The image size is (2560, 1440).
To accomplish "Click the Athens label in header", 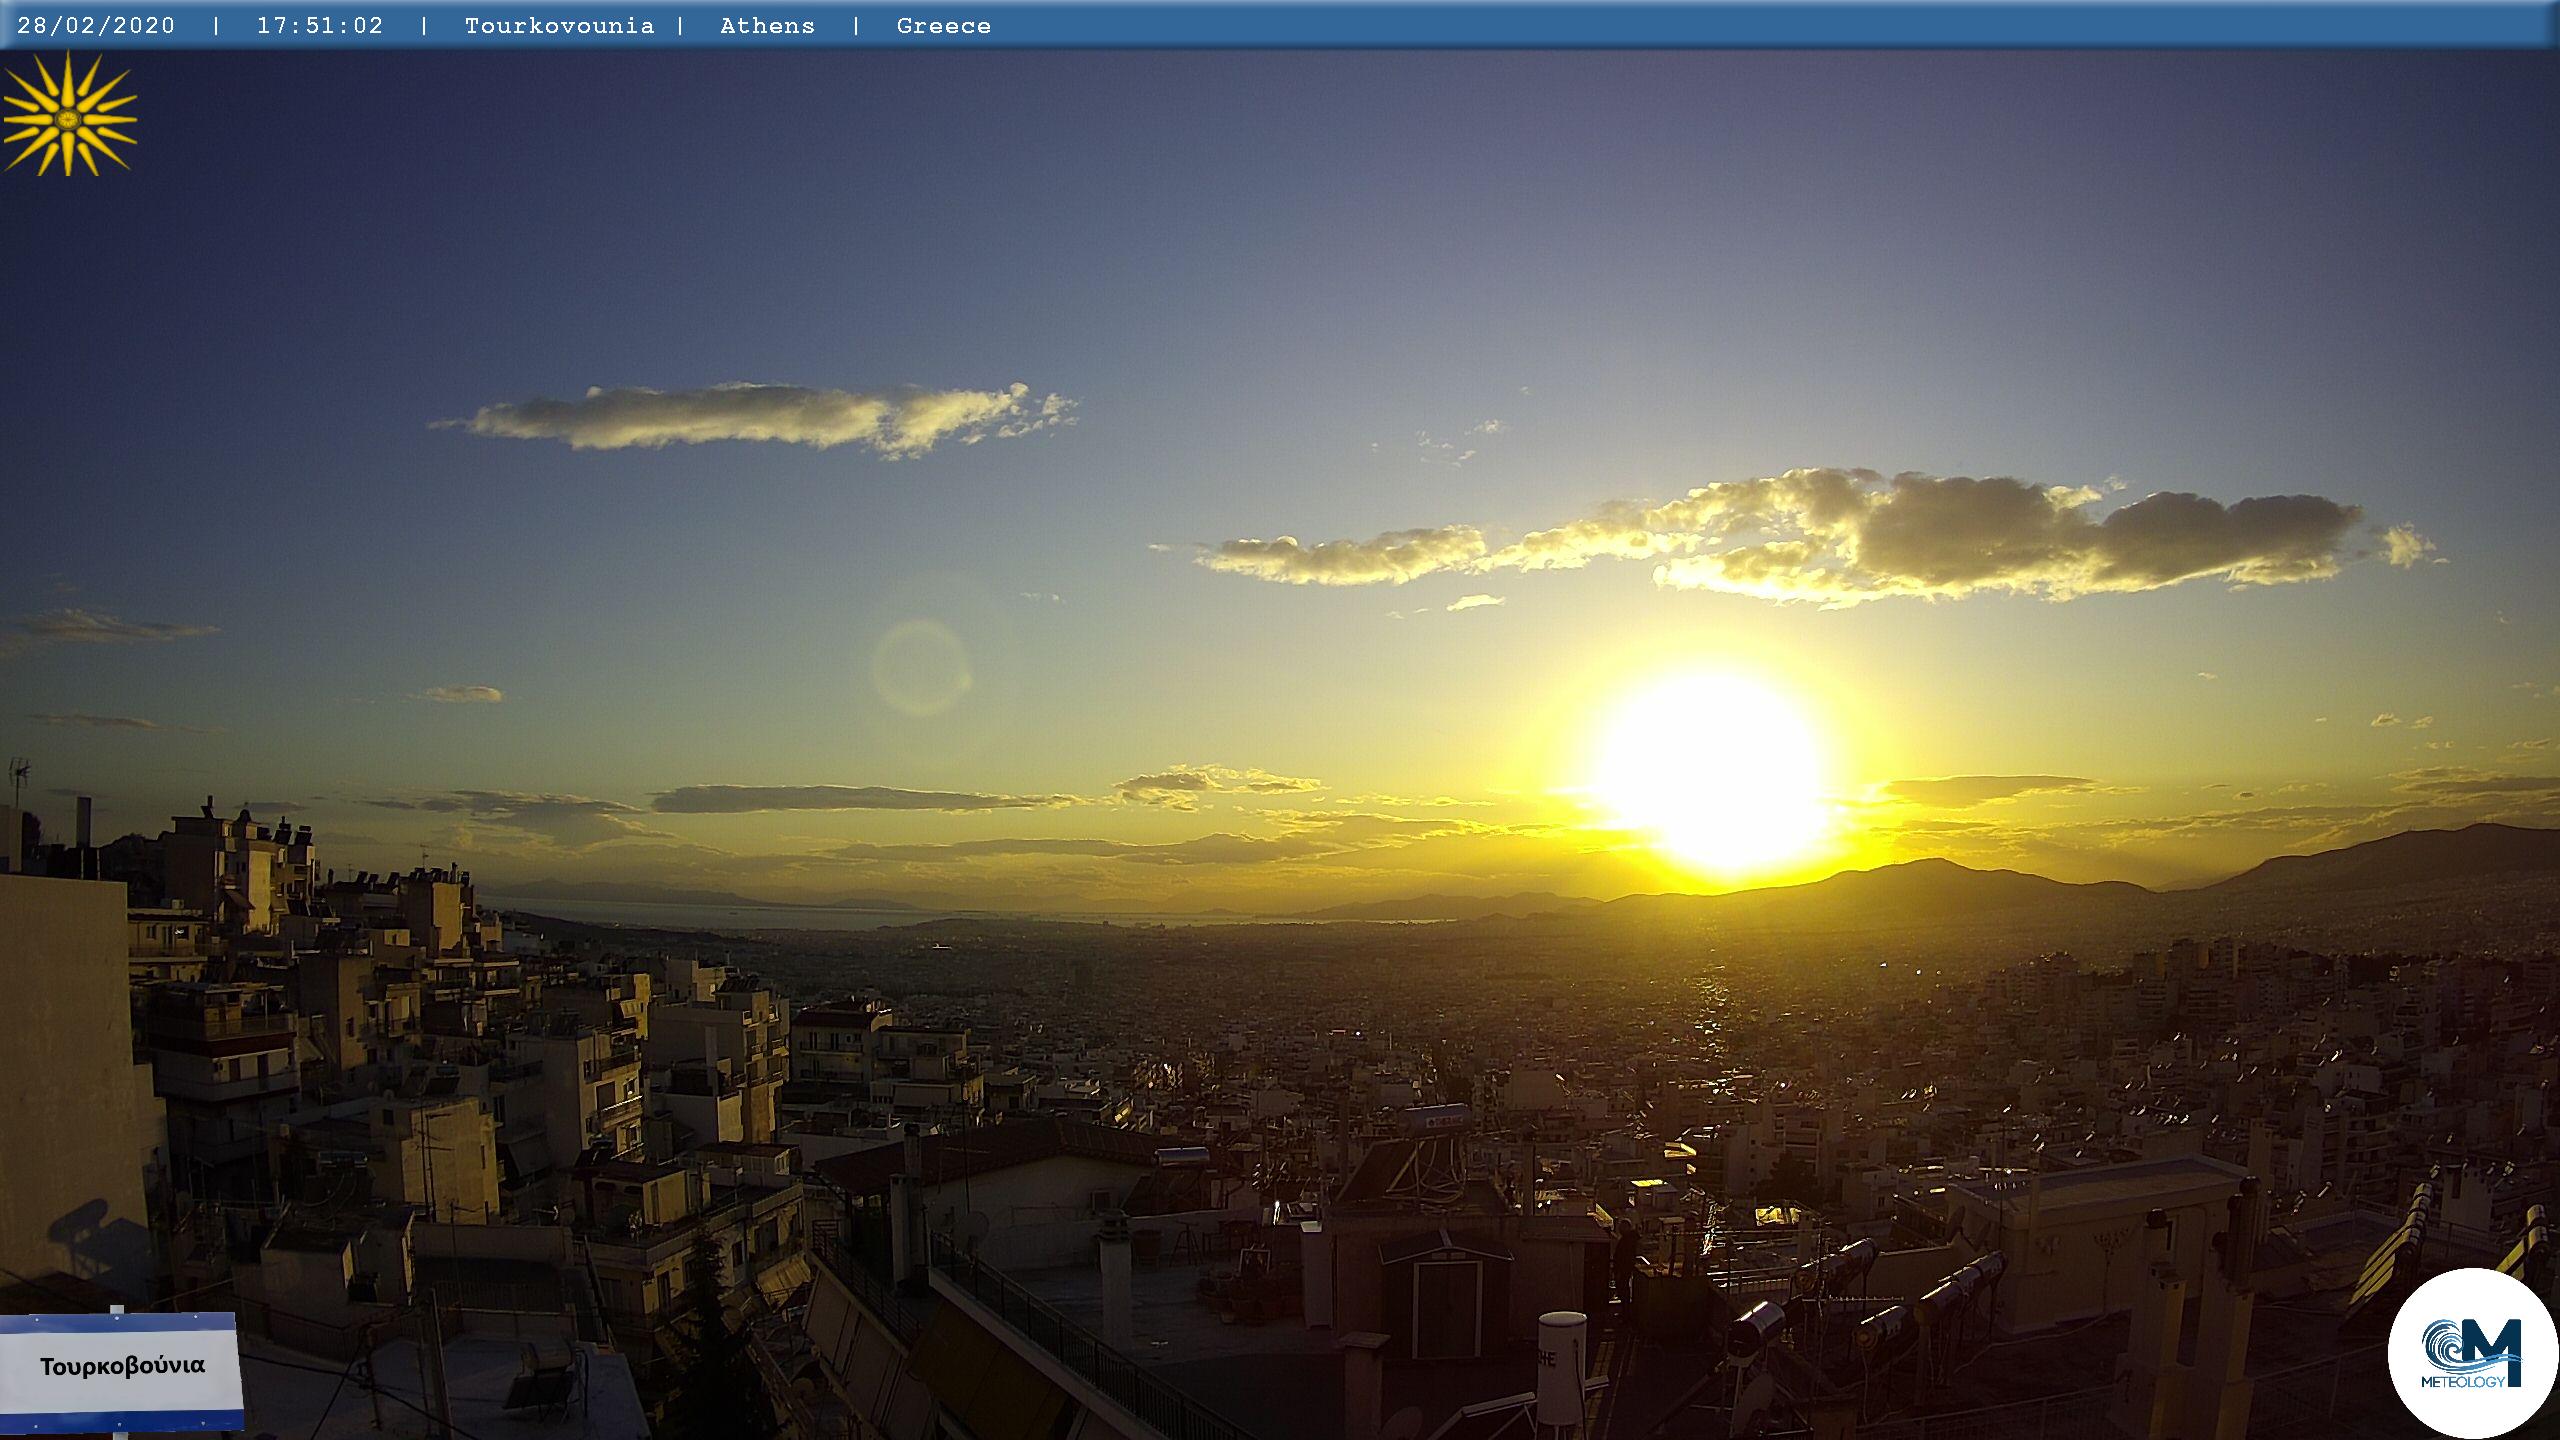I will point(767,26).
